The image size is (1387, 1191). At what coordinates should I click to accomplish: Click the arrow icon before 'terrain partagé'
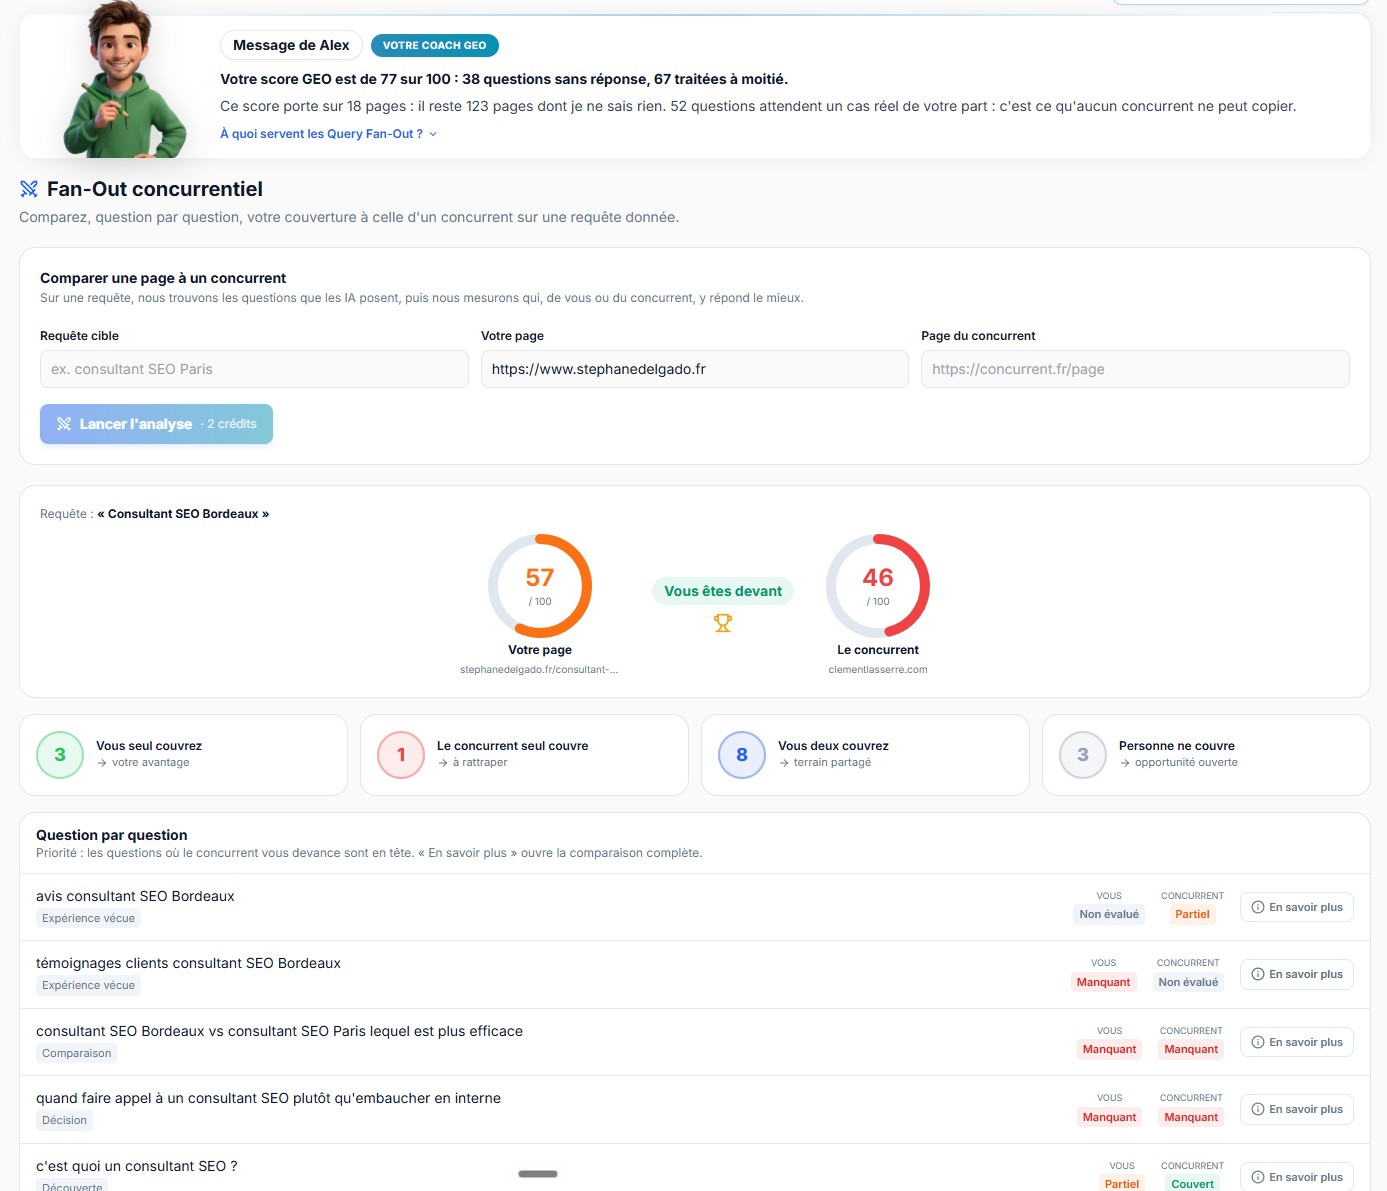tap(784, 763)
